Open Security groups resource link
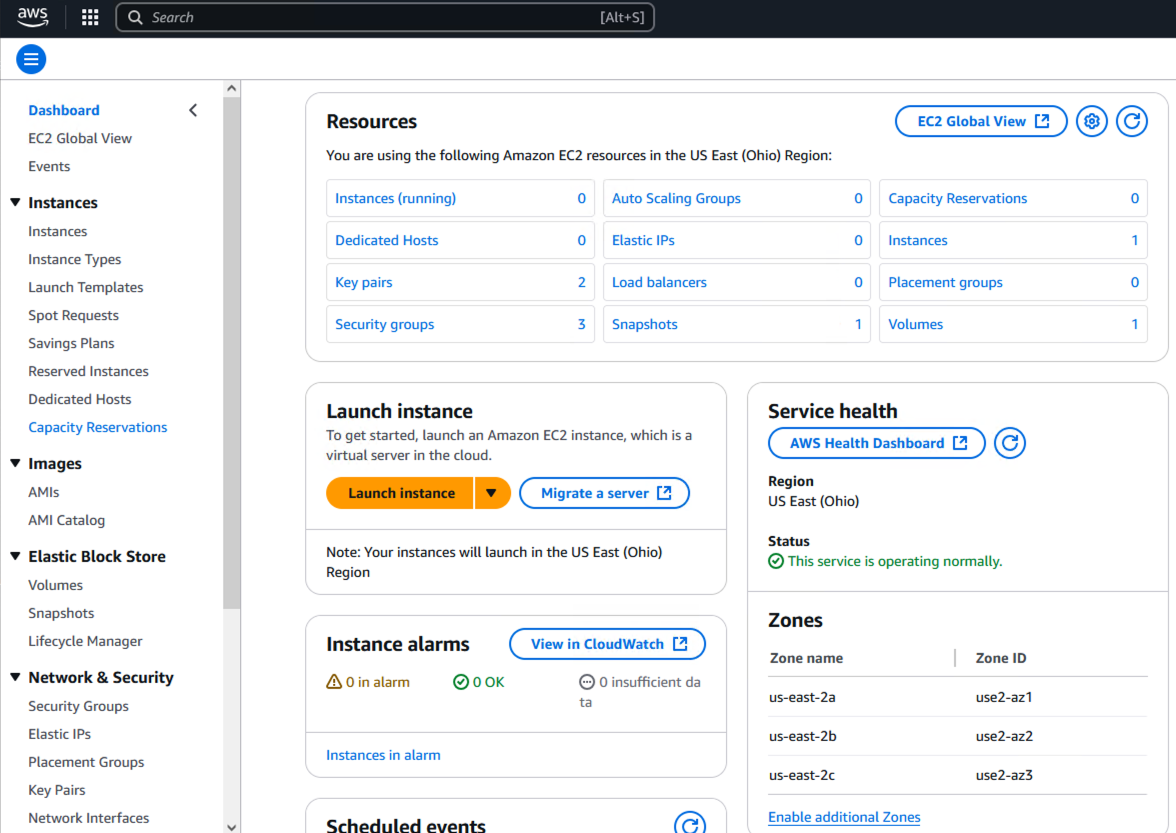Screen dimensions: 1176x833 (385, 324)
